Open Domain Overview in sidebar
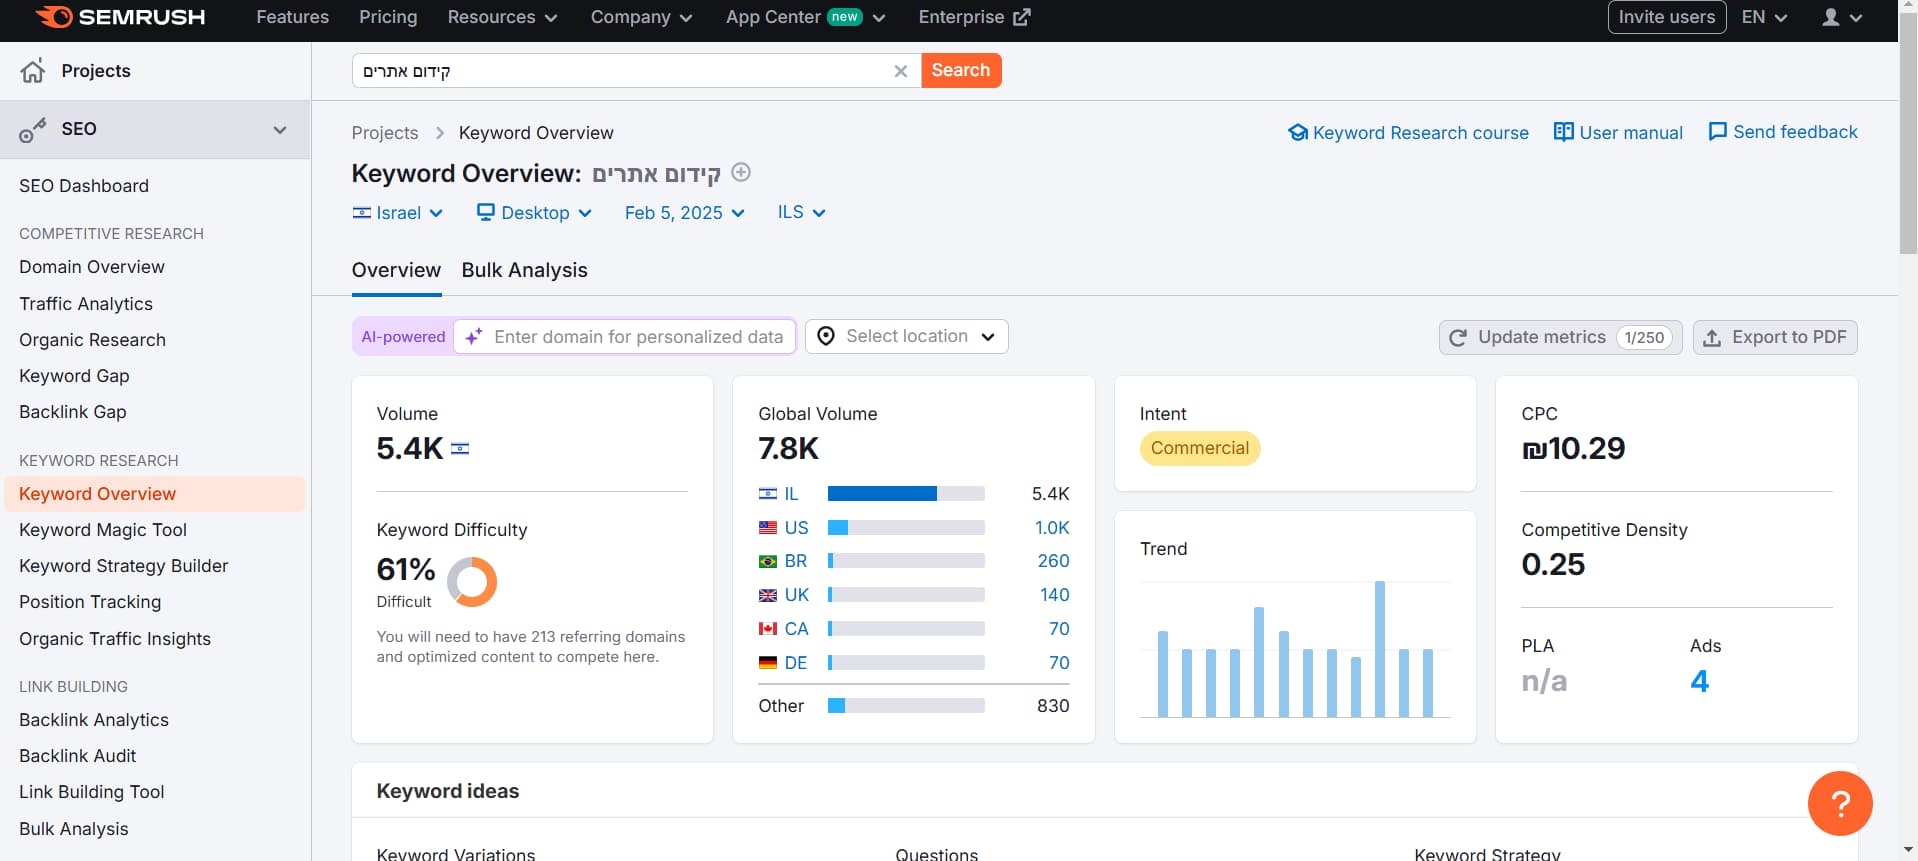This screenshot has height=861, width=1918. pos(92,267)
